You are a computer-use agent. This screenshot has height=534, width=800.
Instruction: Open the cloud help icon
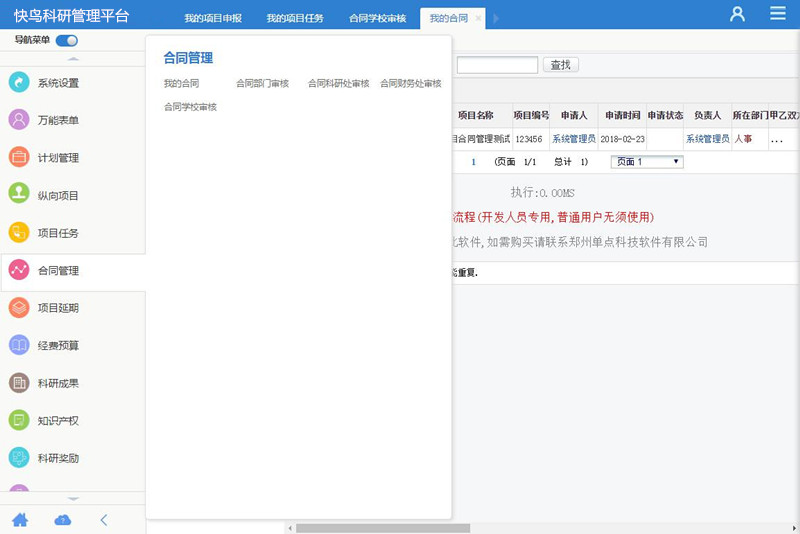point(63,520)
